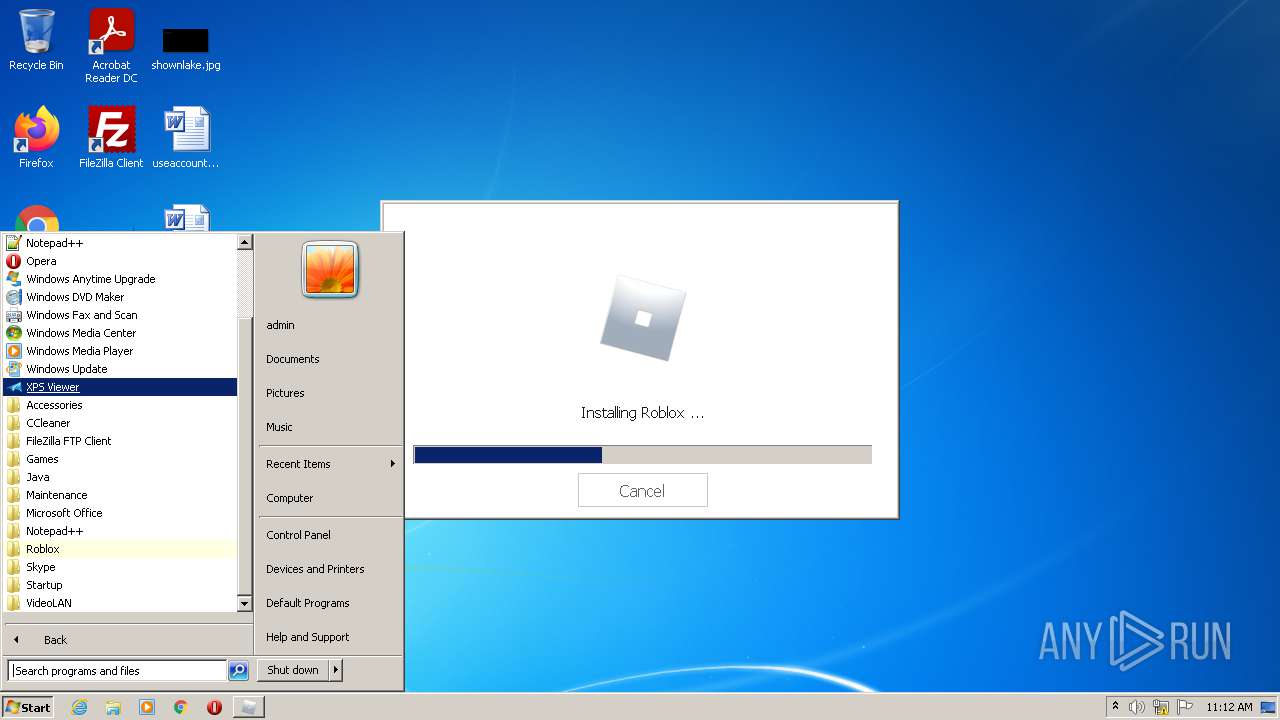Expand the Games folder
The image size is (1280, 720).
click(120, 459)
